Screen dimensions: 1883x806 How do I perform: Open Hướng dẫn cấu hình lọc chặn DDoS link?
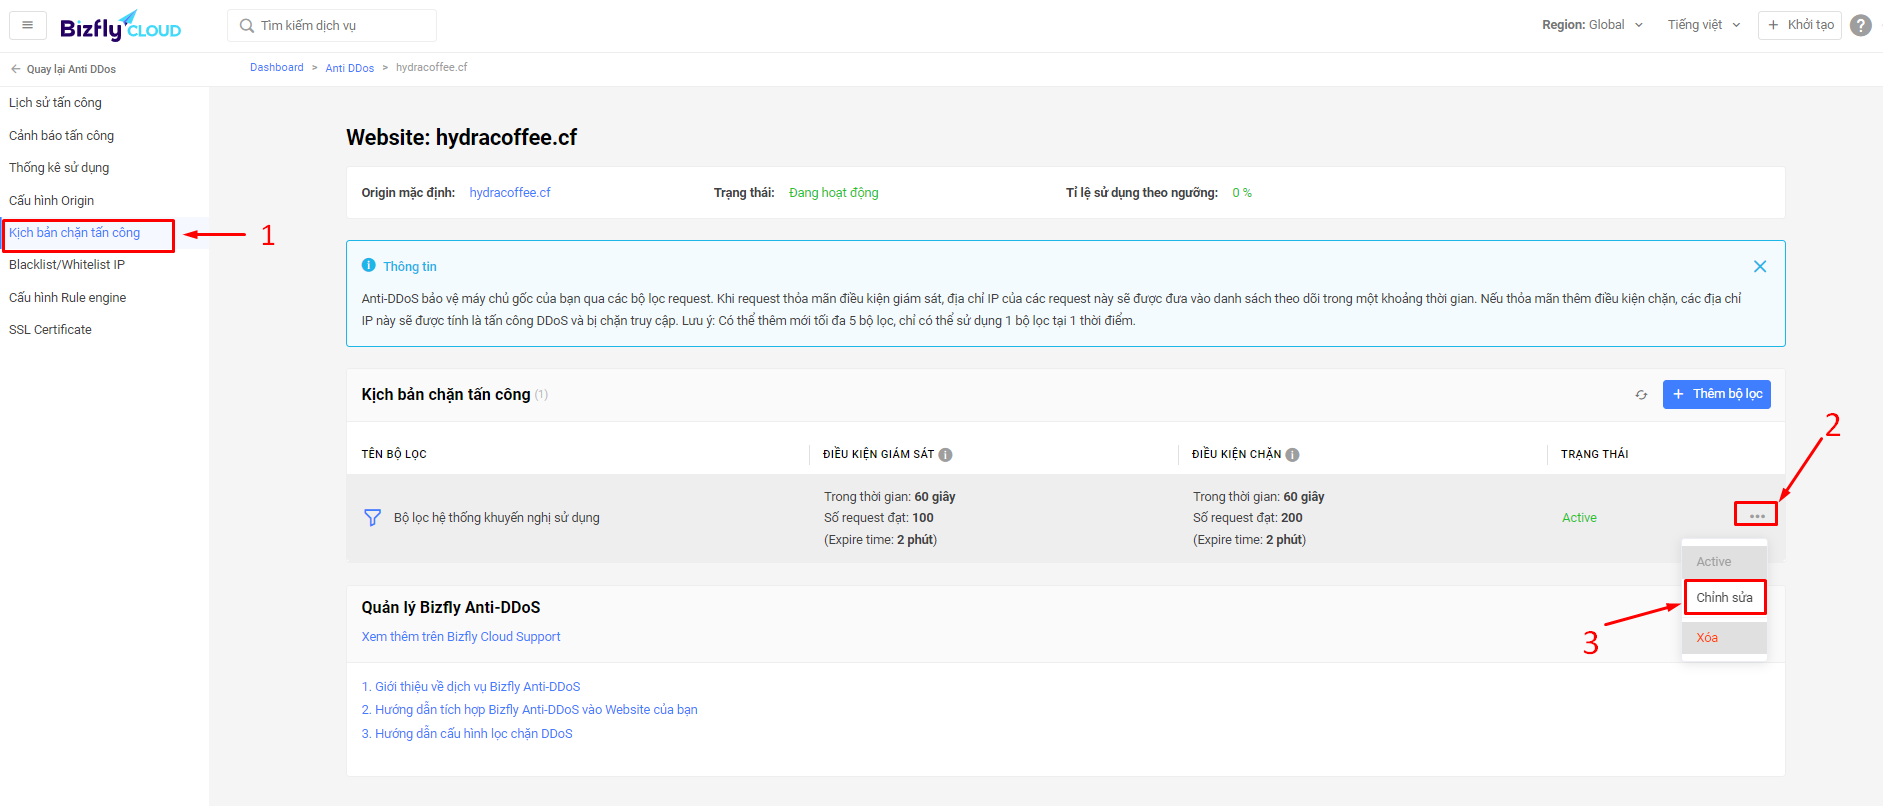[x=467, y=734]
